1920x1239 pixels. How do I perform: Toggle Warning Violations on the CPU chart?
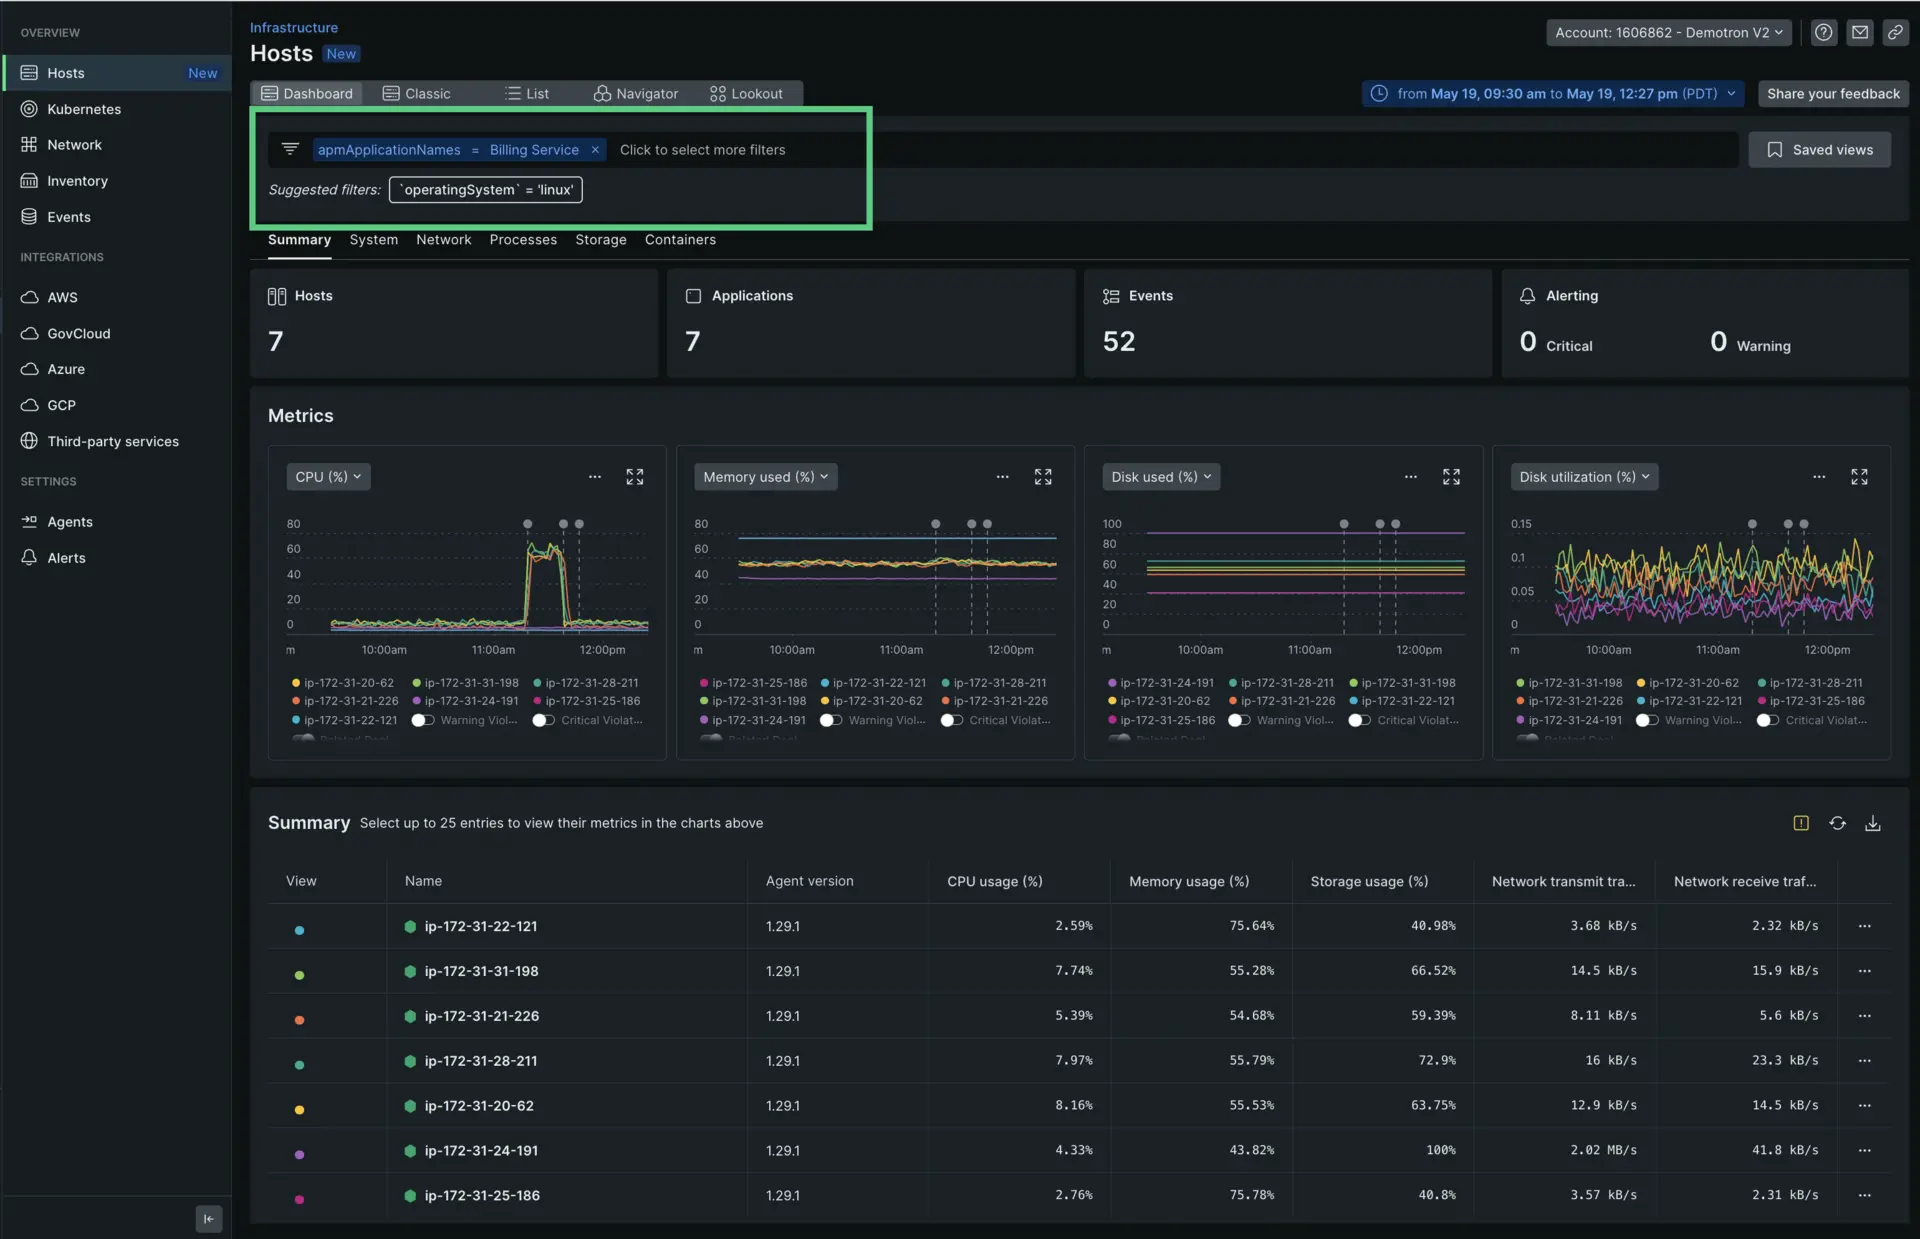pos(423,720)
